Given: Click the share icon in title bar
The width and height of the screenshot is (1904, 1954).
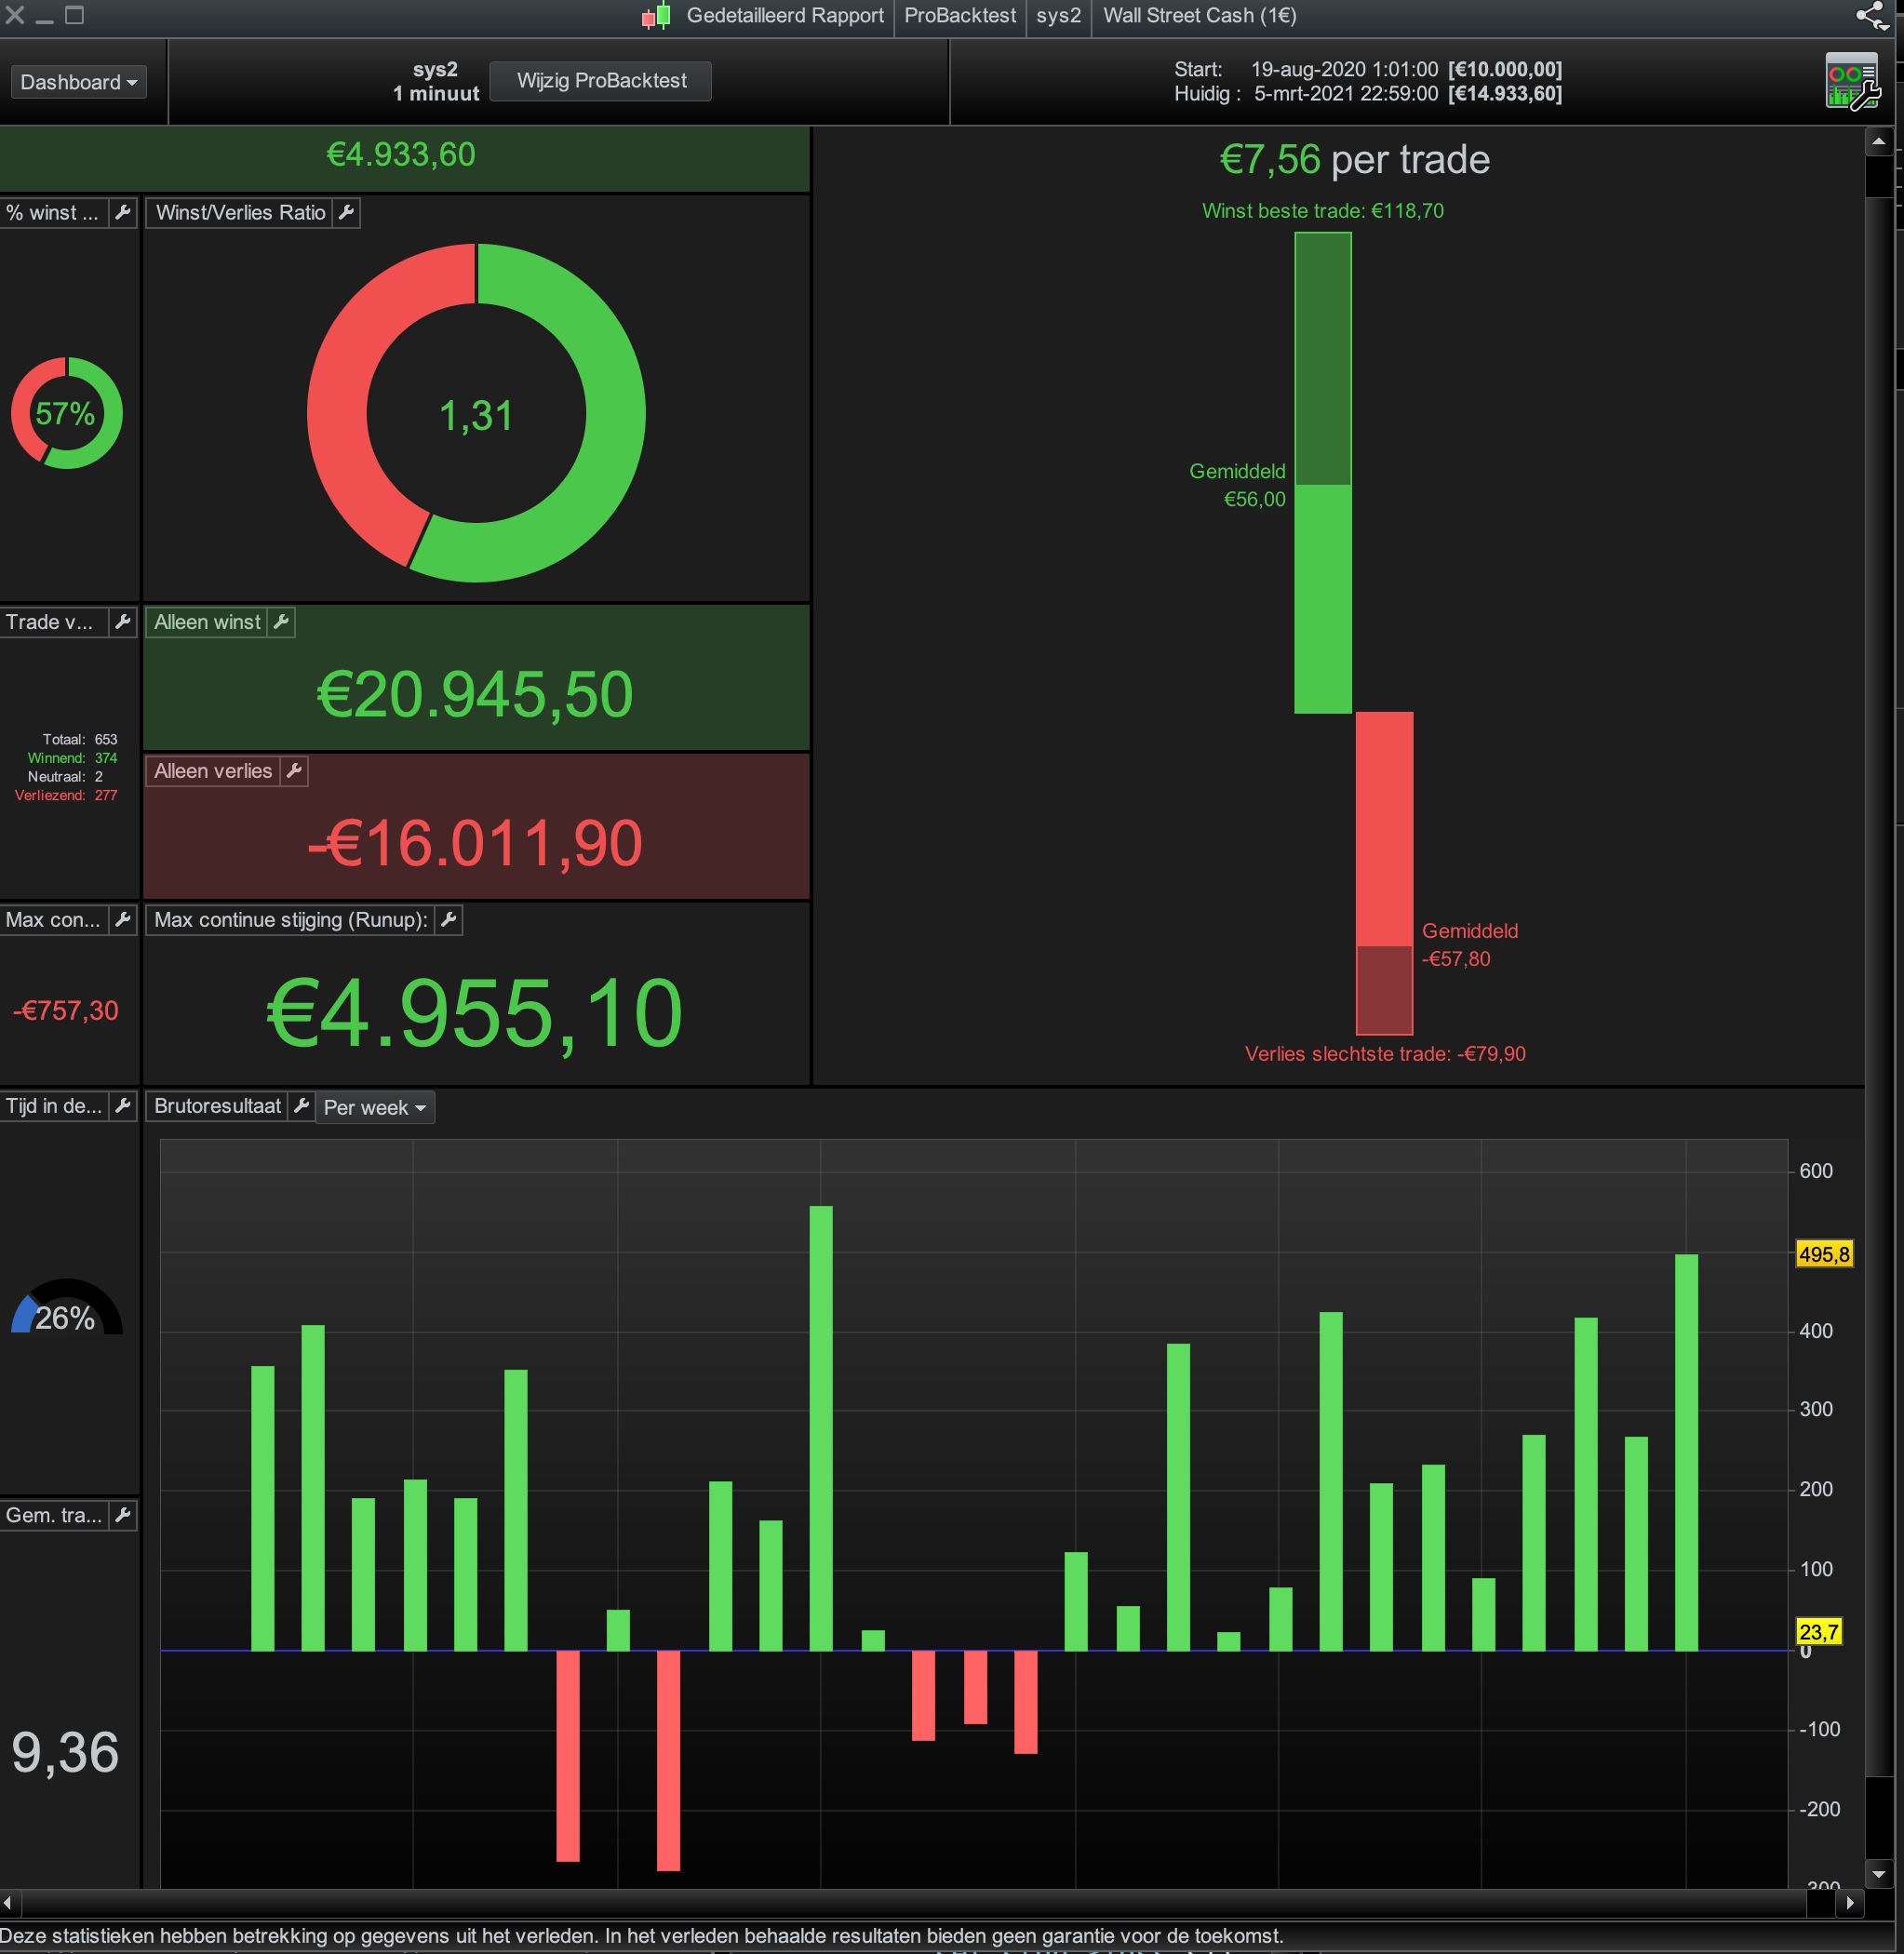Looking at the screenshot, I should point(1870,15).
